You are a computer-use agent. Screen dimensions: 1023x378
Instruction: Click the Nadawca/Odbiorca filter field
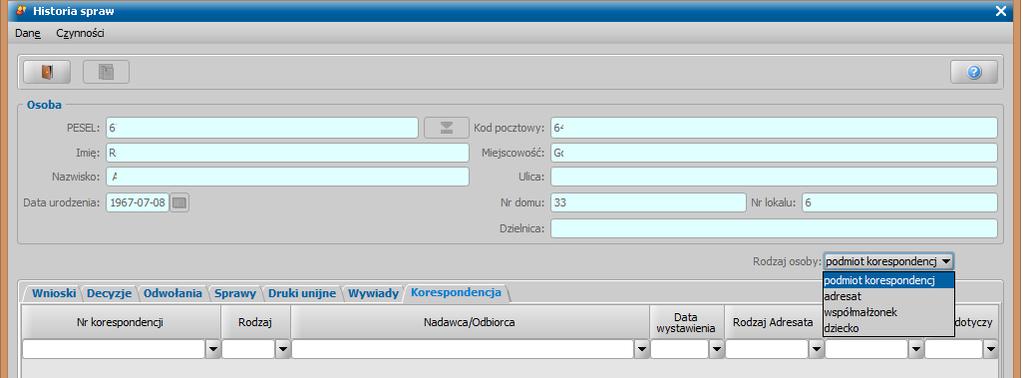(463, 350)
